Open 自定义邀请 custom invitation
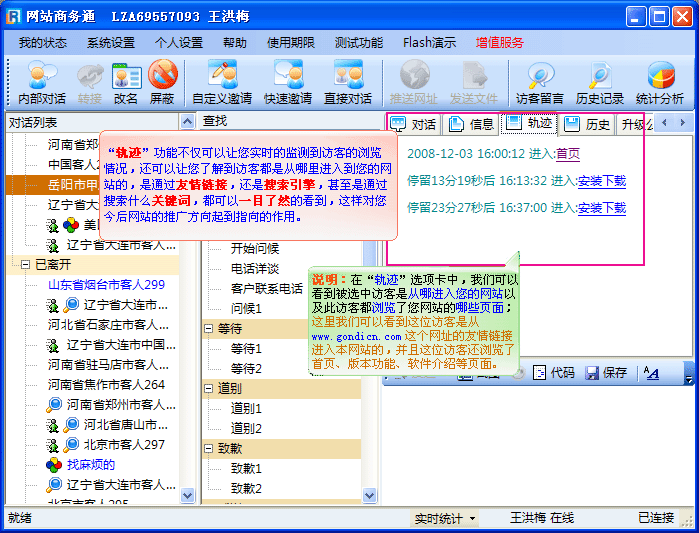The image size is (699, 533). coord(222,82)
